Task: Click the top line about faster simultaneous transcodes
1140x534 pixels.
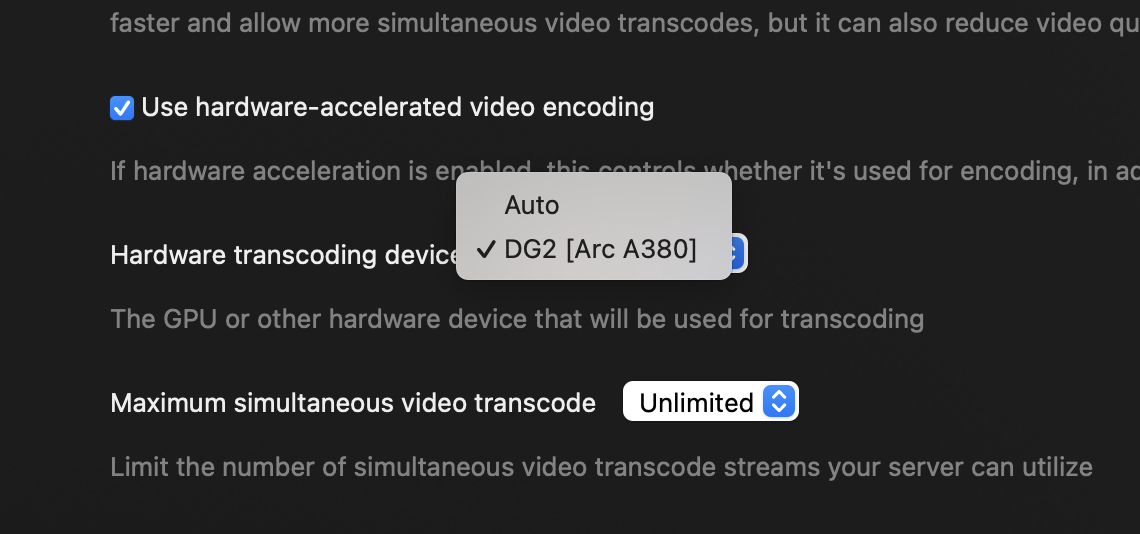Action: pos(625,23)
